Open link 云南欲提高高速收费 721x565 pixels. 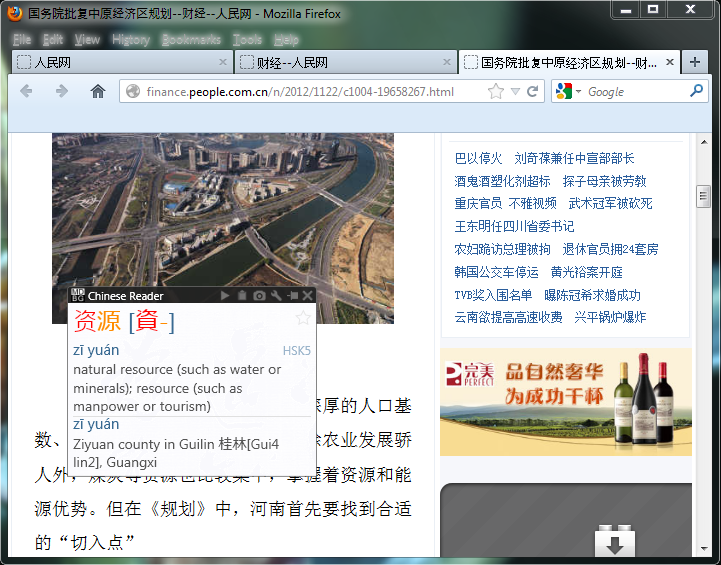(508, 317)
